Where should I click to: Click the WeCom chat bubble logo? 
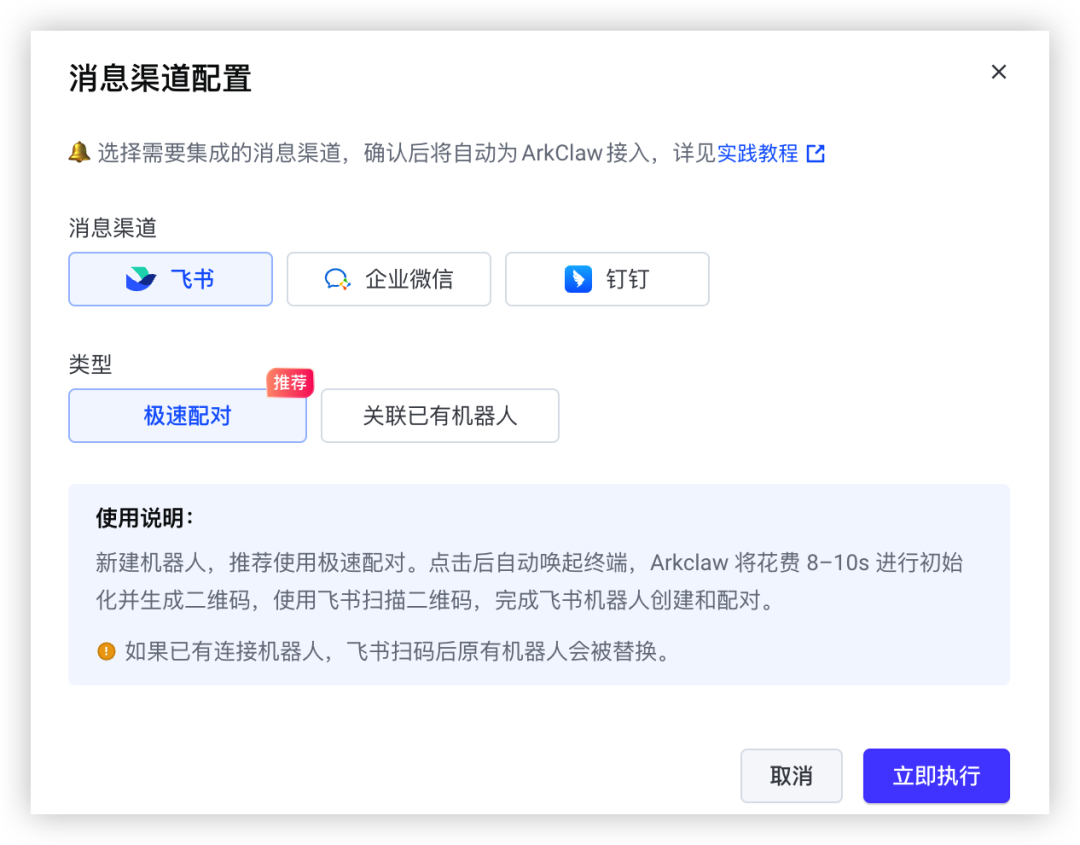click(338, 279)
